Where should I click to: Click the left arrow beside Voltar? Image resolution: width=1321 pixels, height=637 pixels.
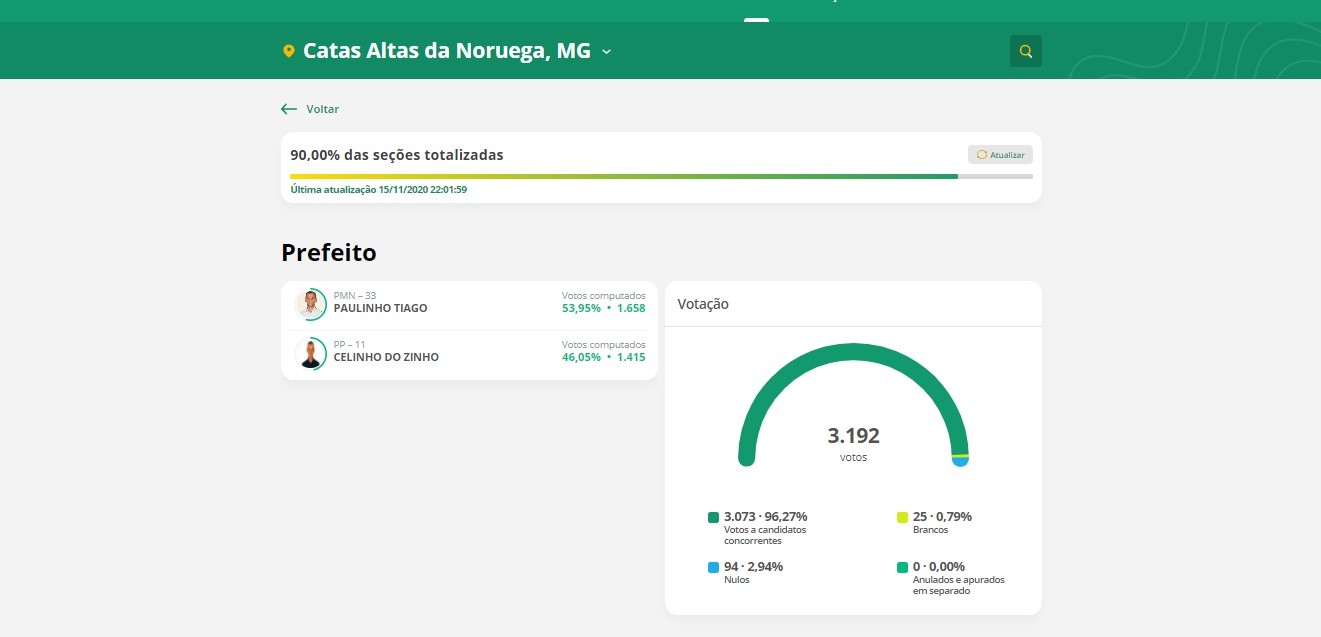point(289,109)
